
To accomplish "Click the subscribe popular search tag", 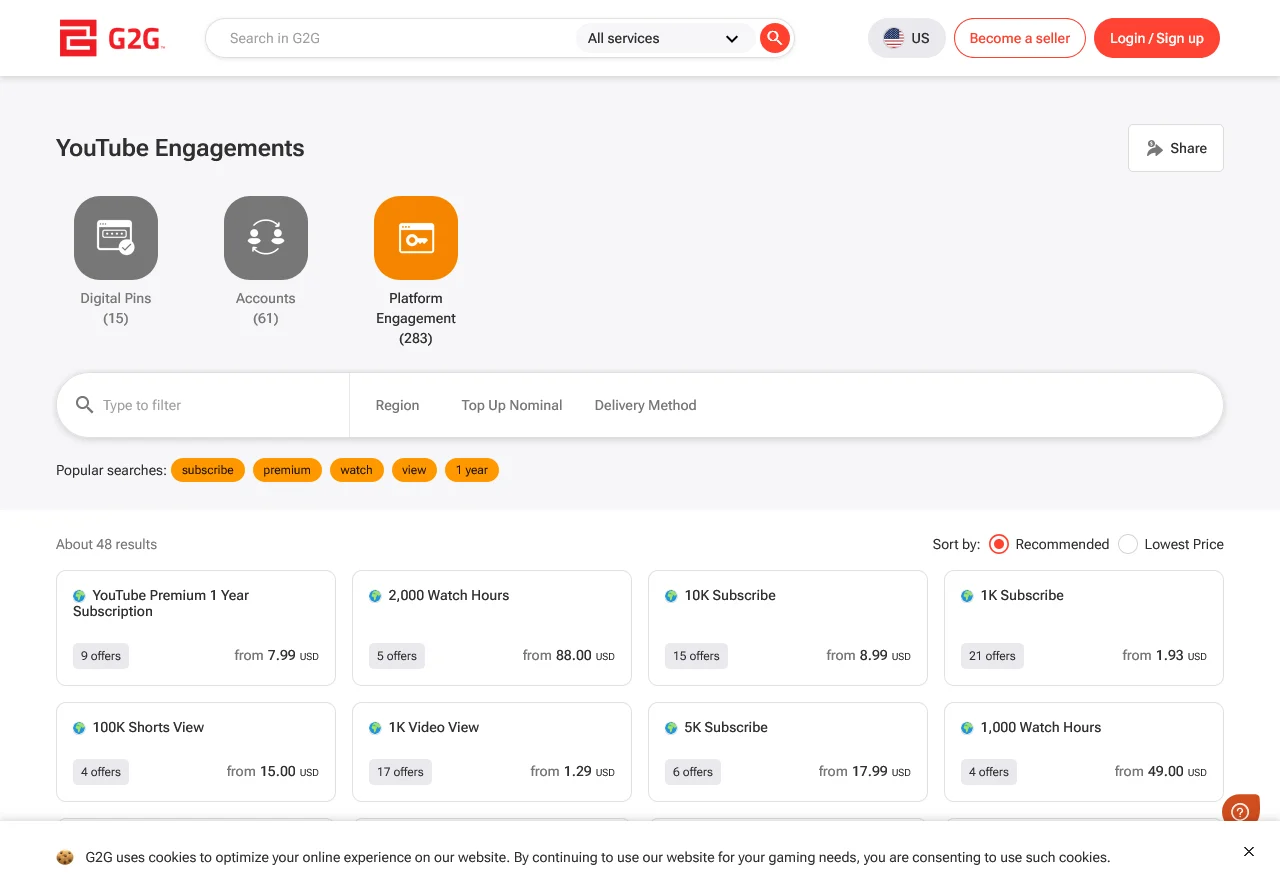I will tap(208, 470).
